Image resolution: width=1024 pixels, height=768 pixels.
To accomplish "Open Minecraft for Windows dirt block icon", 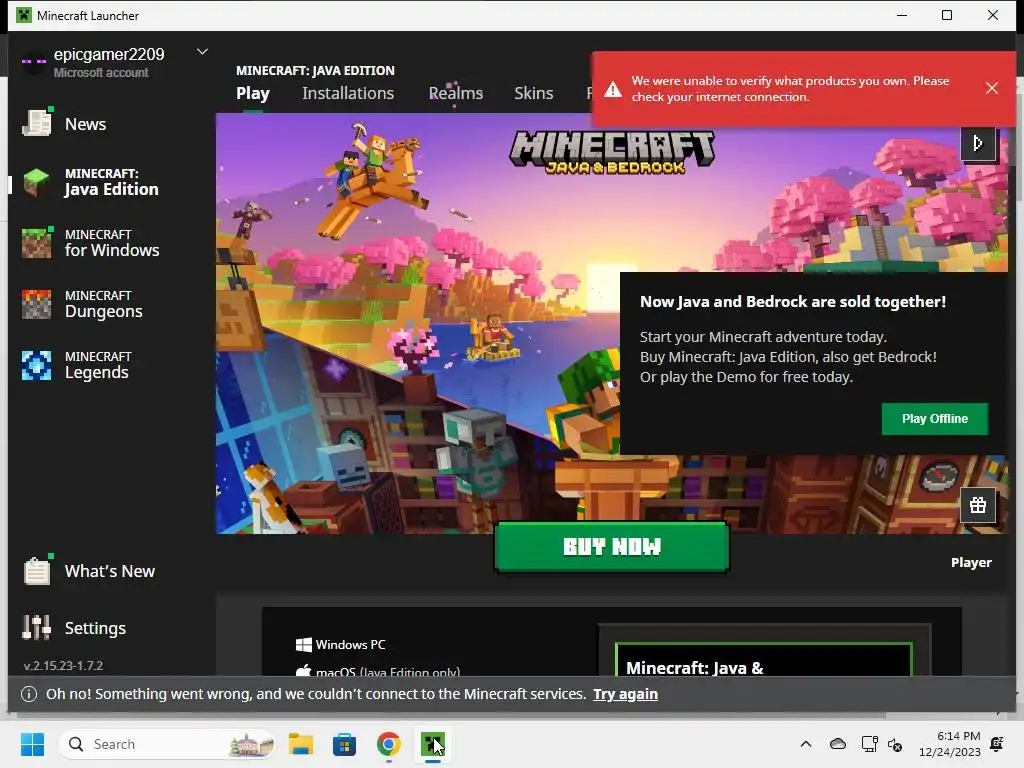I will [x=36, y=243].
